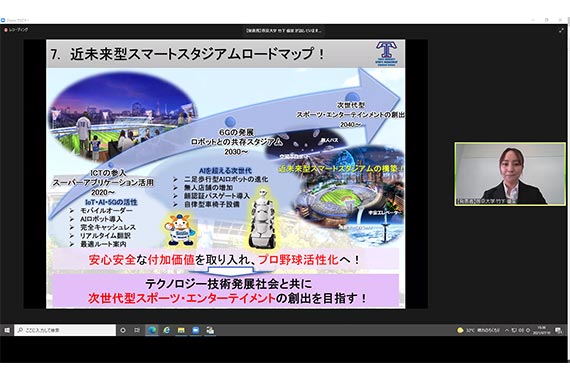The height and width of the screenshot is (380, 570).
Task: Click the '安心安全な付加価値' red banner text
Action: 141,260
